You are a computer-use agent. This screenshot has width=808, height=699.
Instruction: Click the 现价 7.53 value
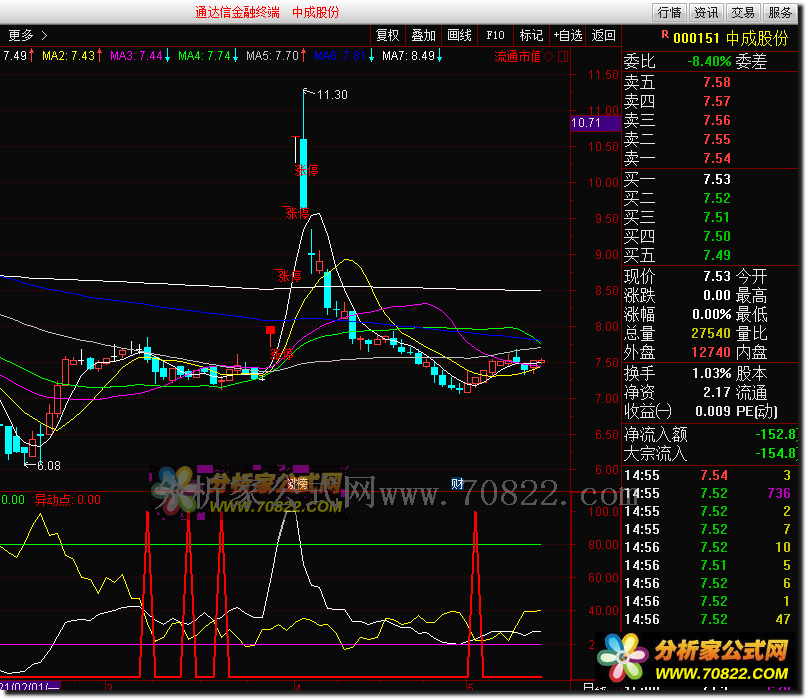tap(717, 276)
